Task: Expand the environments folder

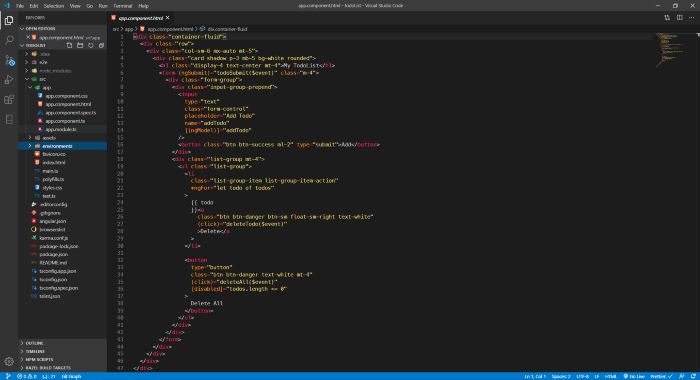Action: 62,146
